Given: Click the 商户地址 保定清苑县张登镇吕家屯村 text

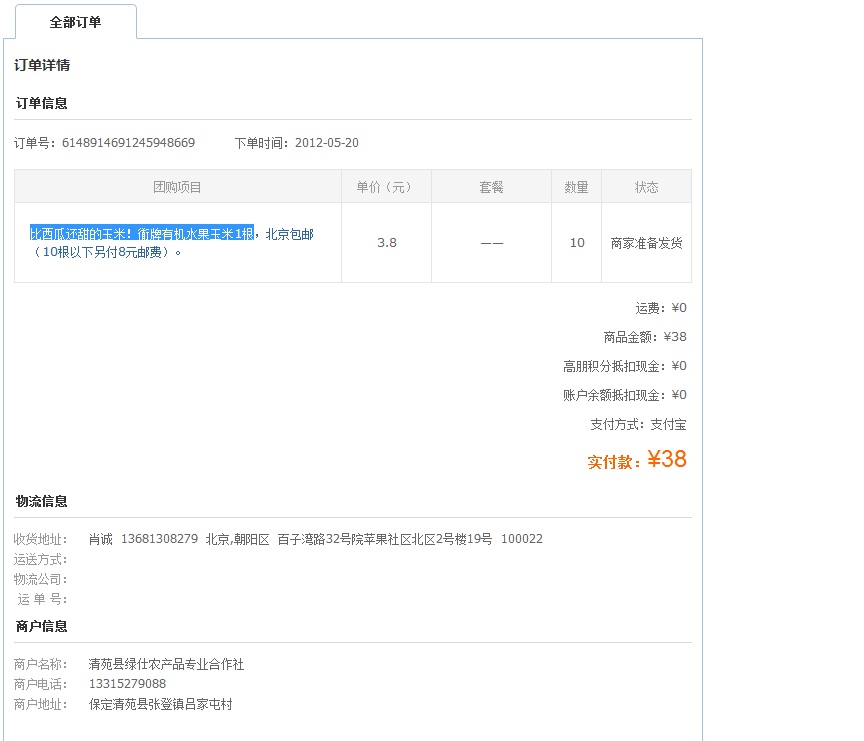Looking at the screenshot, I should pyautogui.click(x=158, y=704).
